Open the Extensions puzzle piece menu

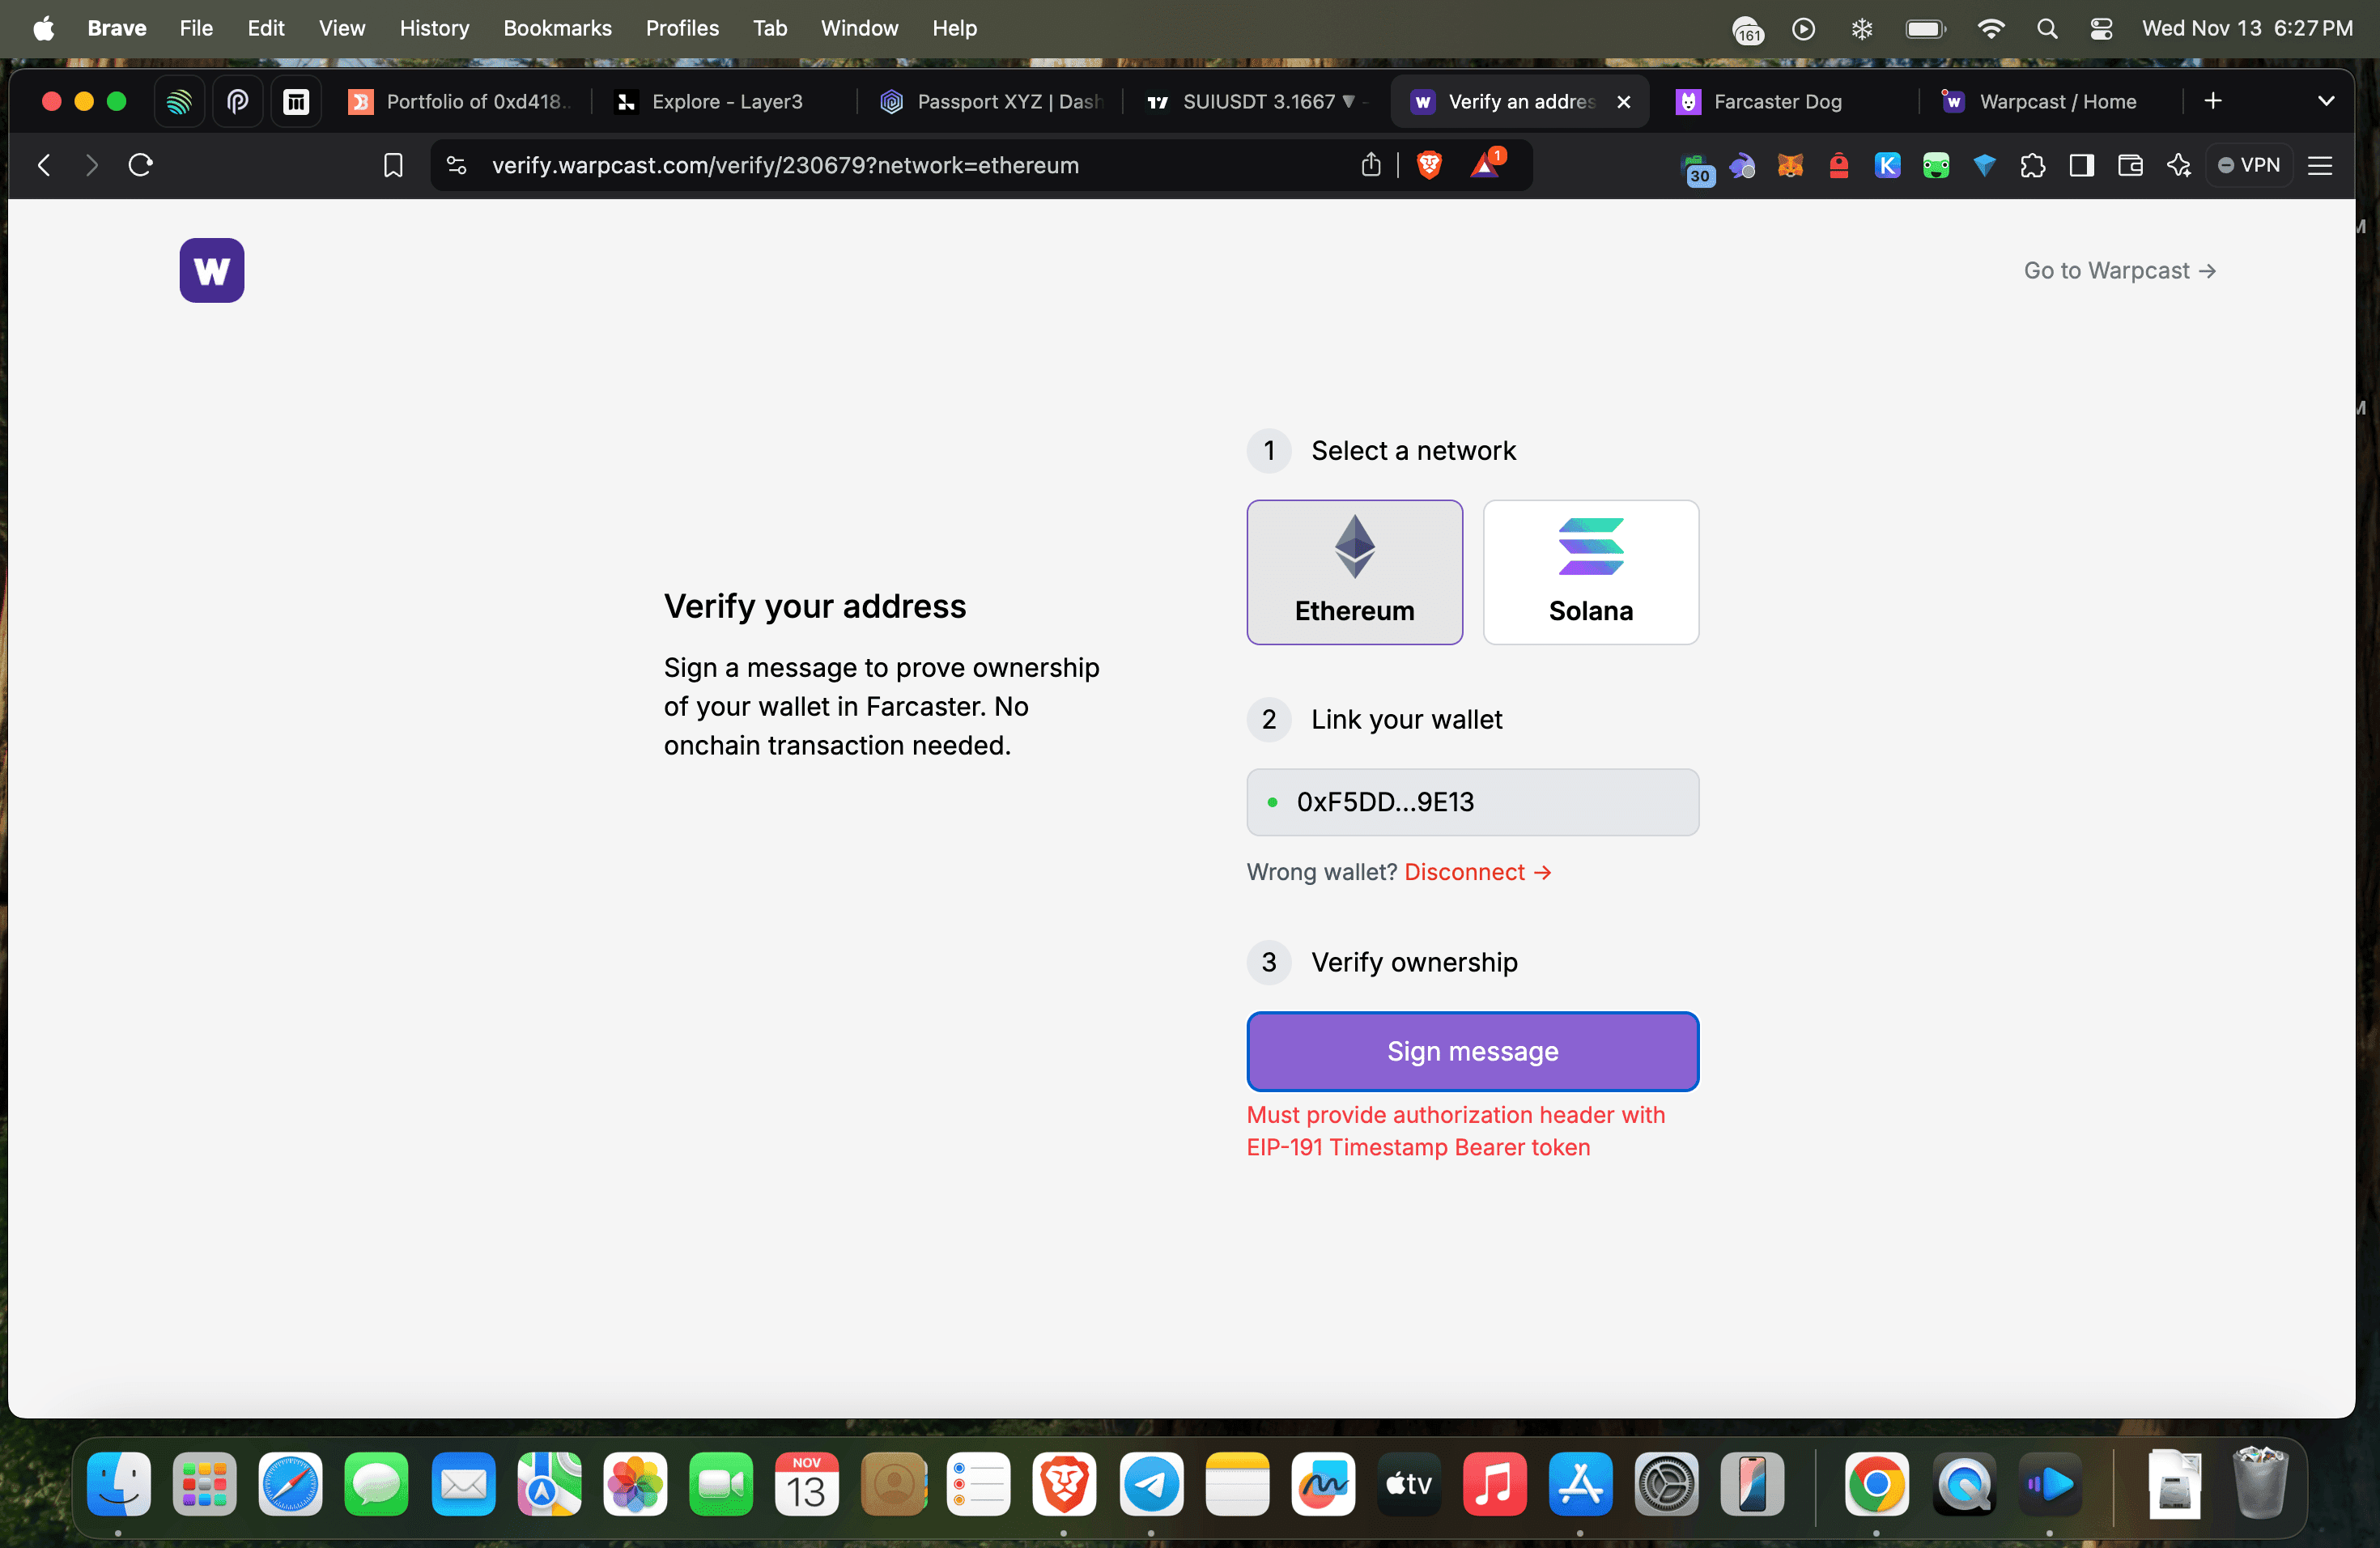coord(2032,165)
